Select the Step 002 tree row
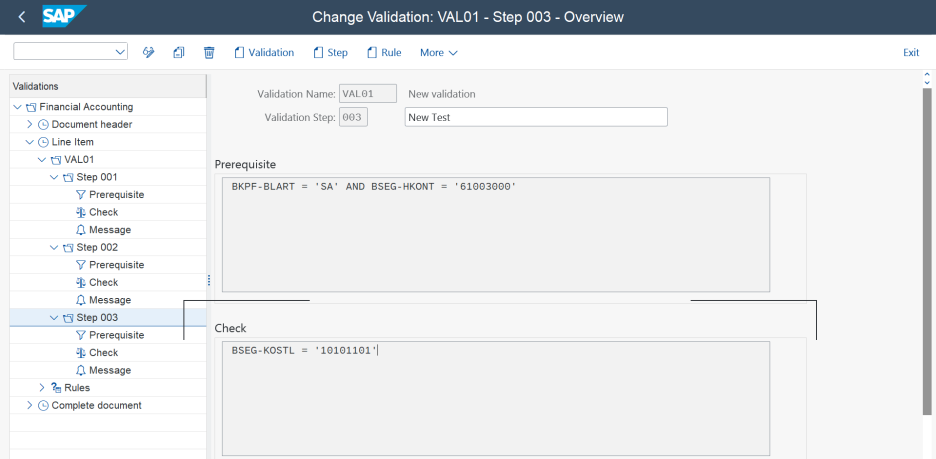936x459 pixels. [108, 247]
